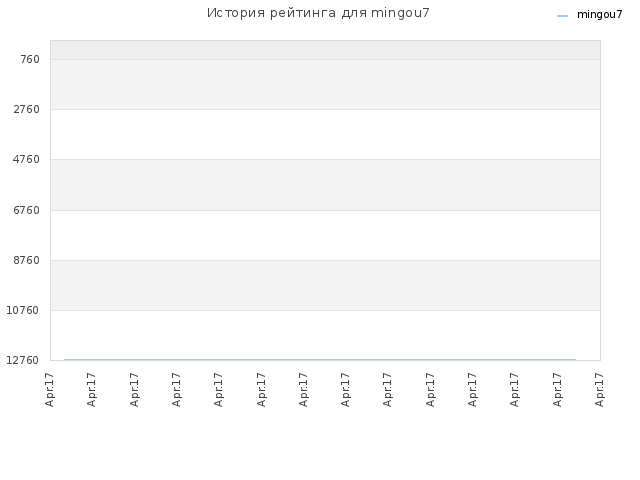Select the 4760 y-axis label

pos(27,160)
